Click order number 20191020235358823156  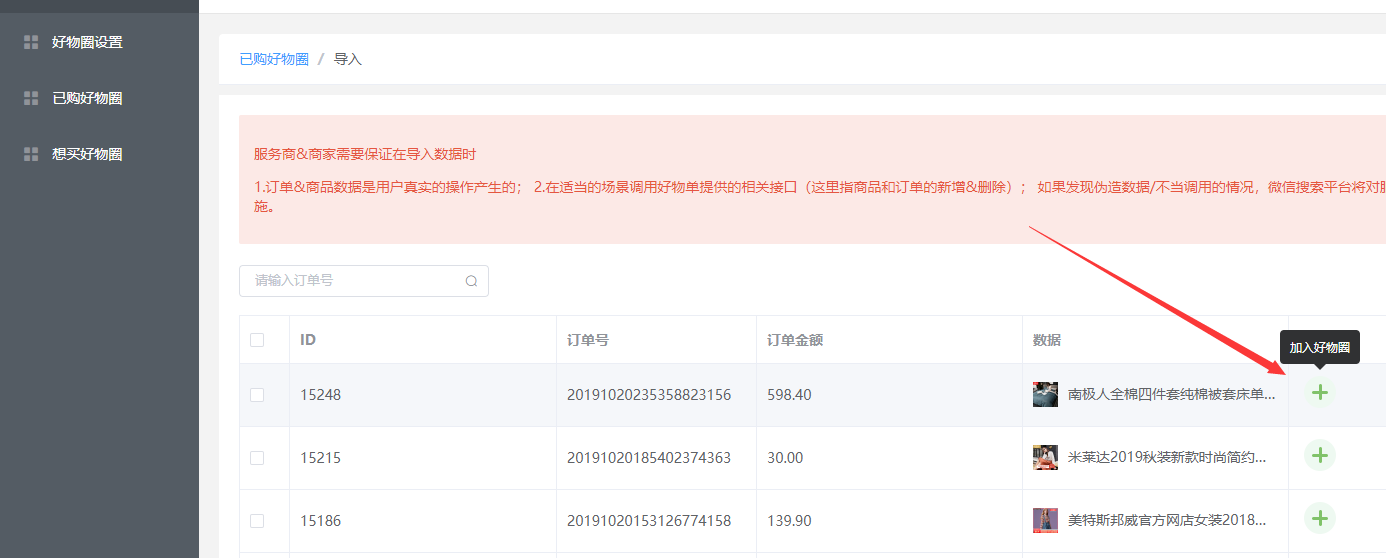tap(649, 395)
